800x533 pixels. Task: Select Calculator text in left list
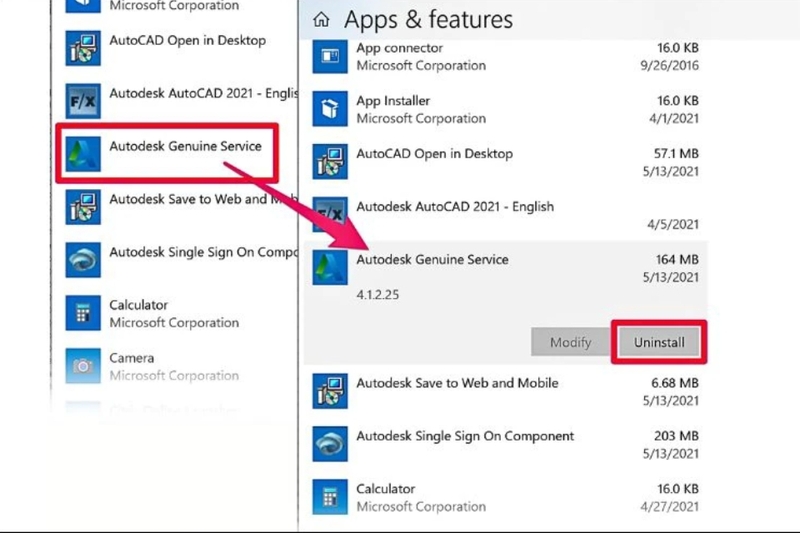pyautogui.click(x=138, y=305)
